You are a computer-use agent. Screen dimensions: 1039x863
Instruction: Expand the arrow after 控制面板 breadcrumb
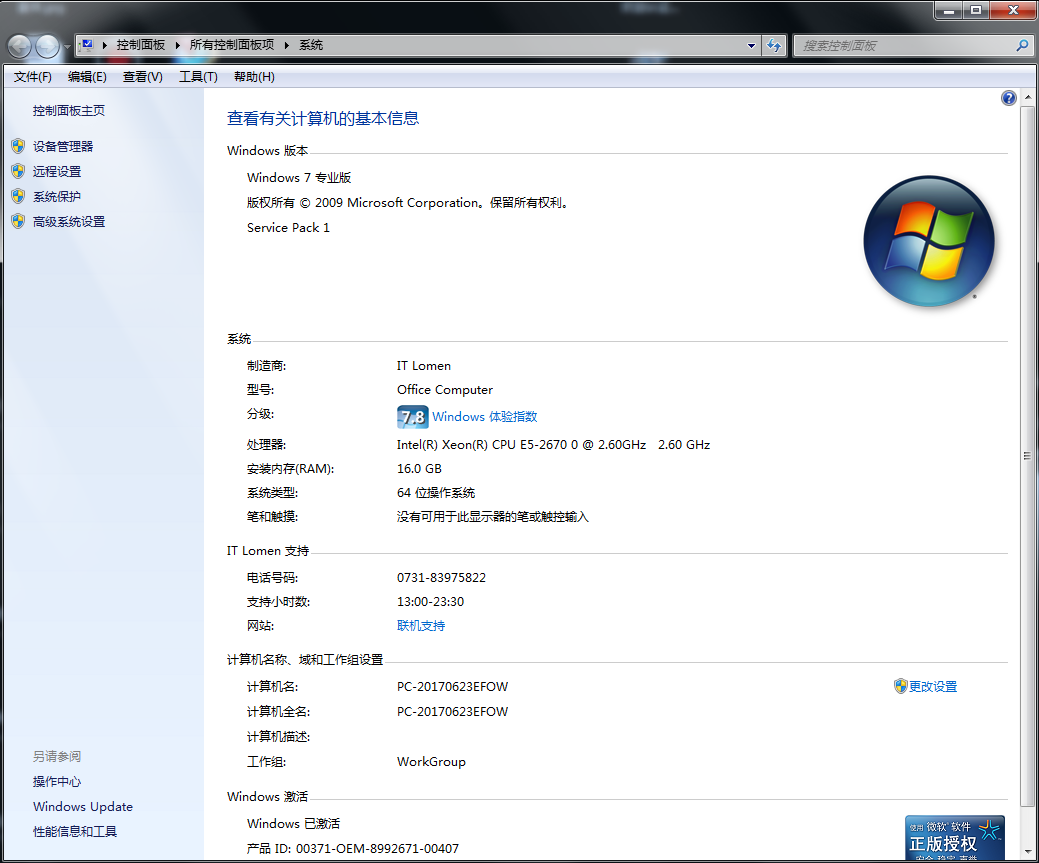coord(178,45)
